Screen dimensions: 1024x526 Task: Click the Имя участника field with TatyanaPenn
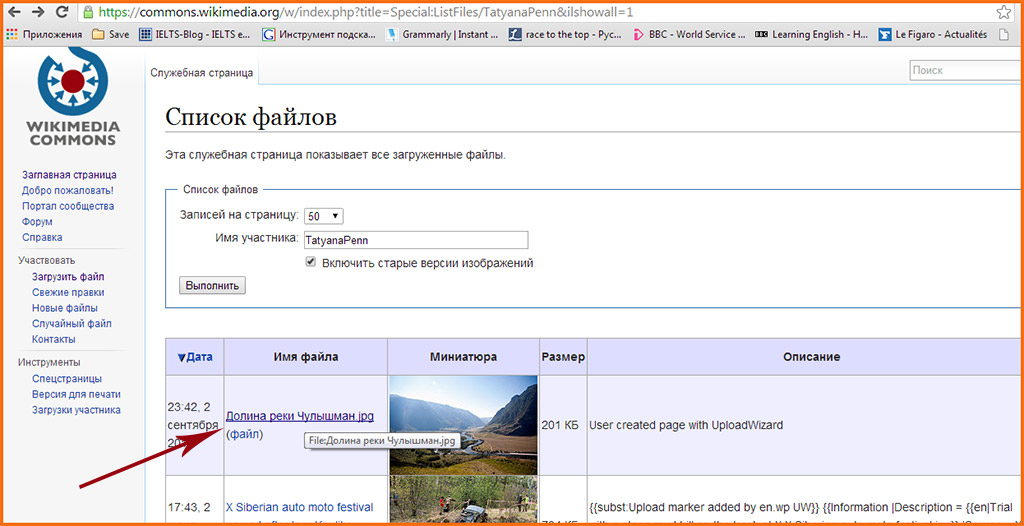coord(415,240)
